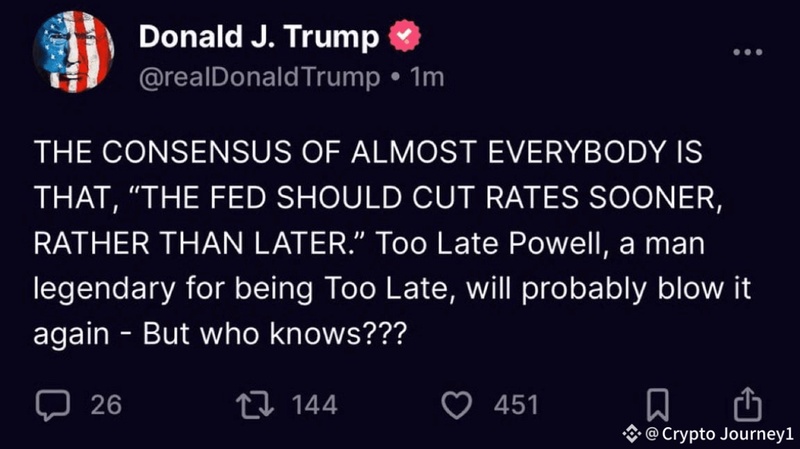Image resolution: width=800 pixels, height=449 pixels.
Task: Bookmark this post
Action: pyautogui.click(x=657, y=404)
